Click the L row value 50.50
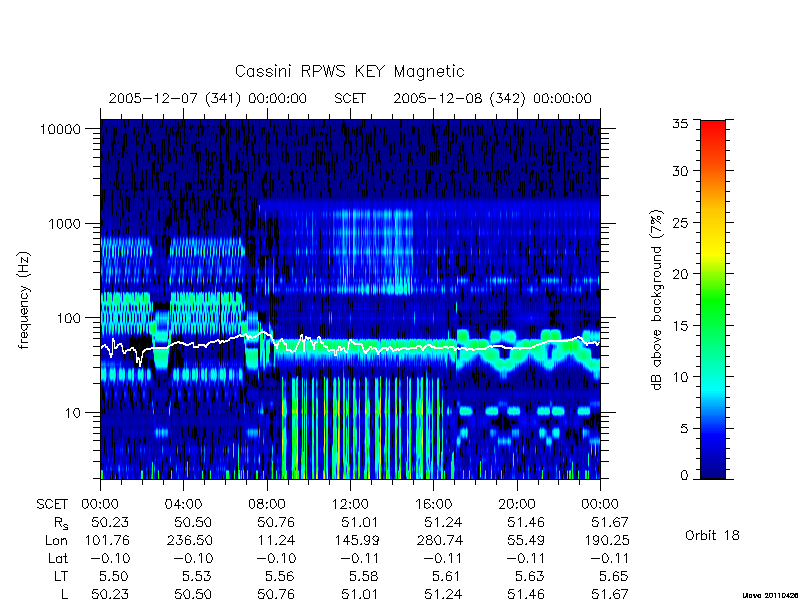Viewport: 800px width, 600px height. pyautogui.click(x=193, y=594)
